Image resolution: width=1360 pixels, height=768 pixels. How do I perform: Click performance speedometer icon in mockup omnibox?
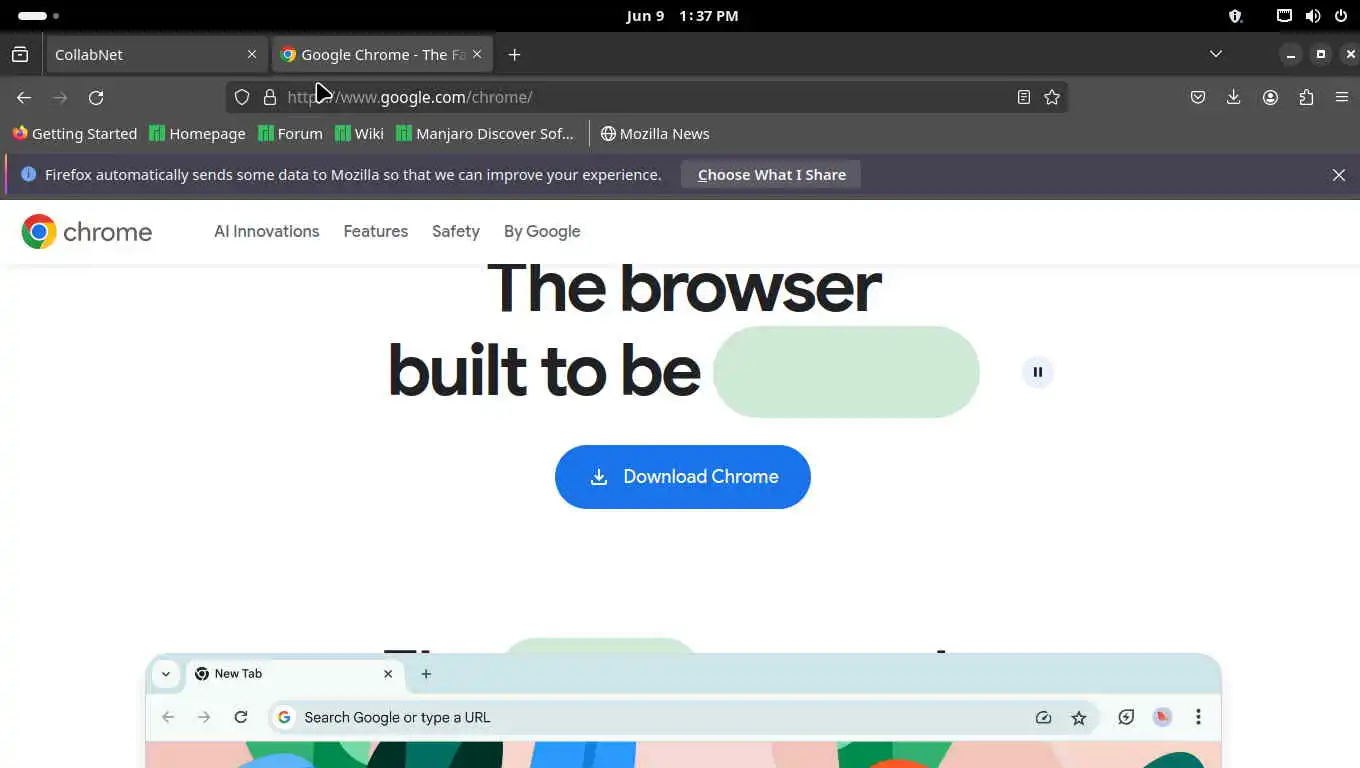1043,717
